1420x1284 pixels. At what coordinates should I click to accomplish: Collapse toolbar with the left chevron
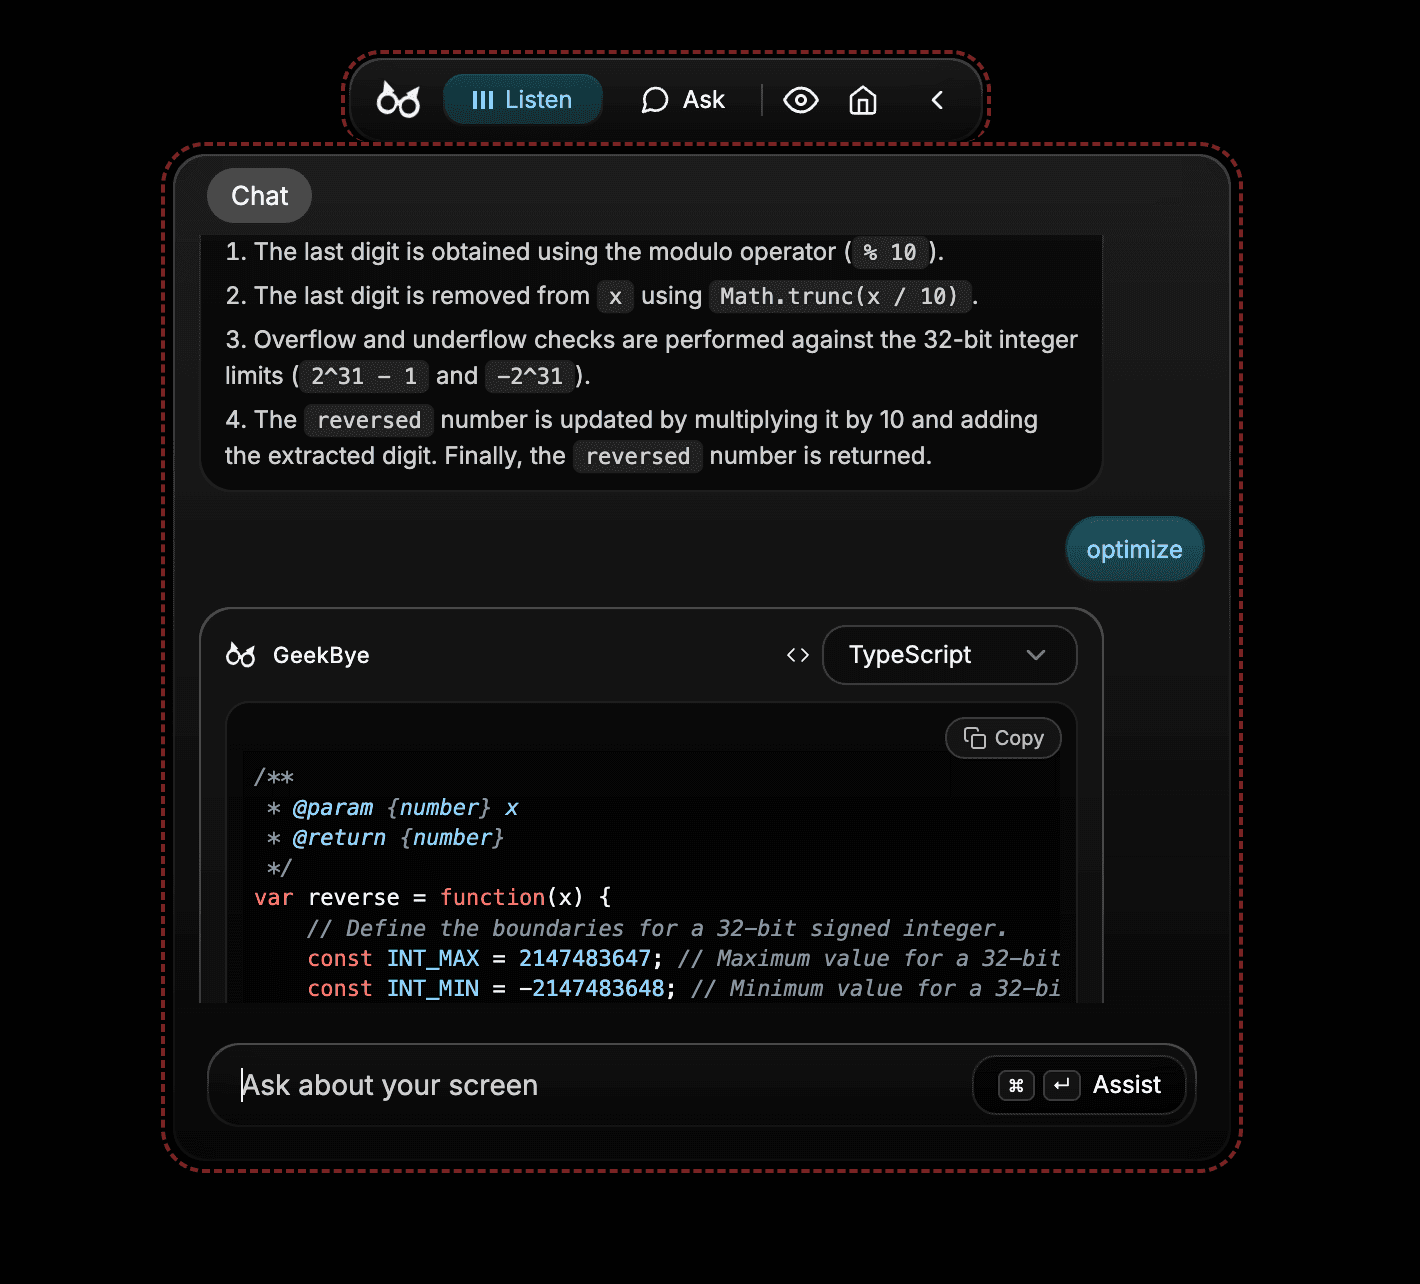coord(937,100)
